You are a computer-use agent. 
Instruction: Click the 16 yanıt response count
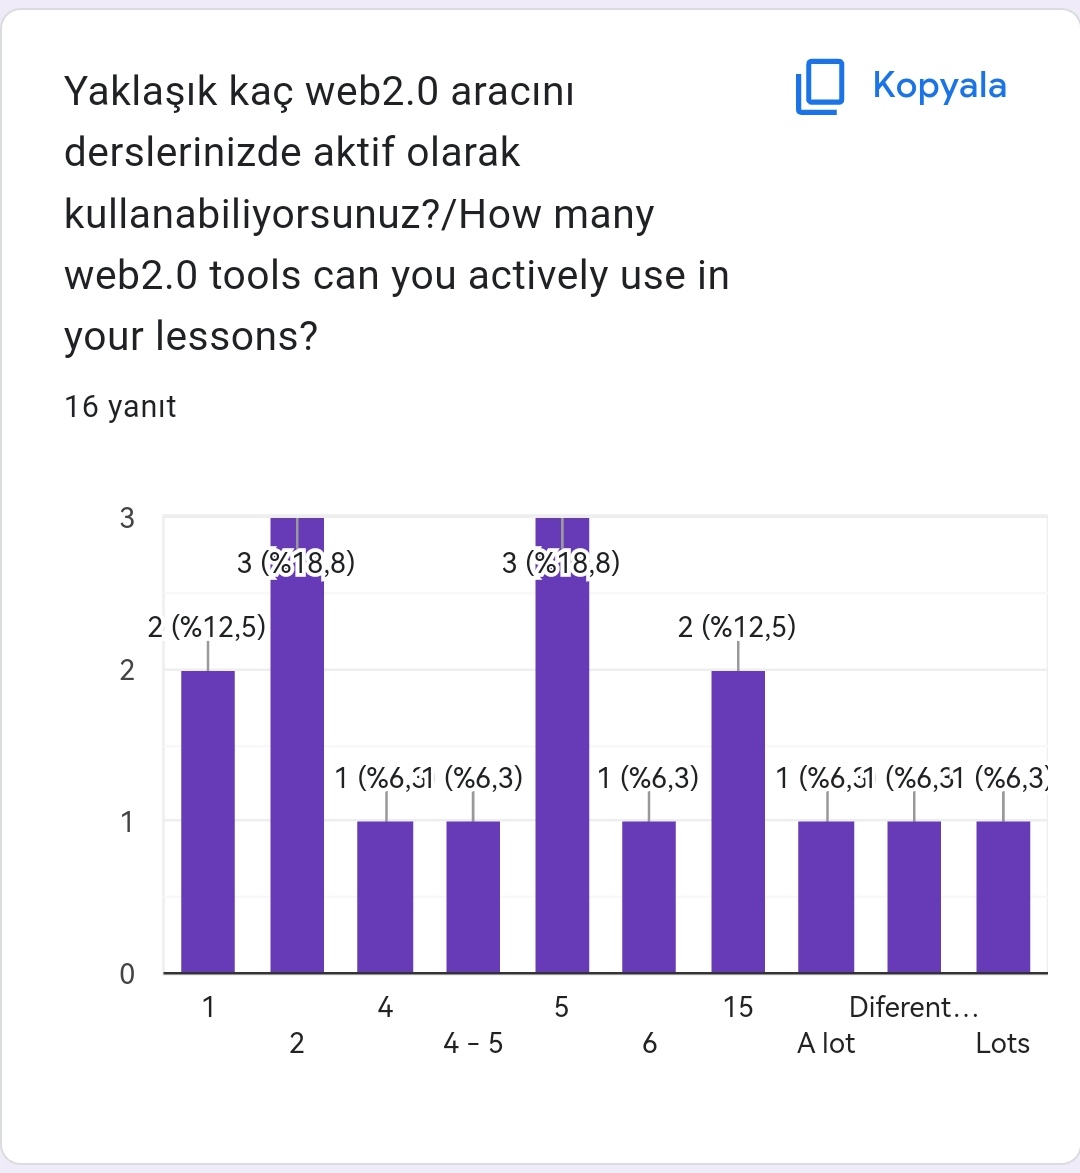tap(120, 407)
